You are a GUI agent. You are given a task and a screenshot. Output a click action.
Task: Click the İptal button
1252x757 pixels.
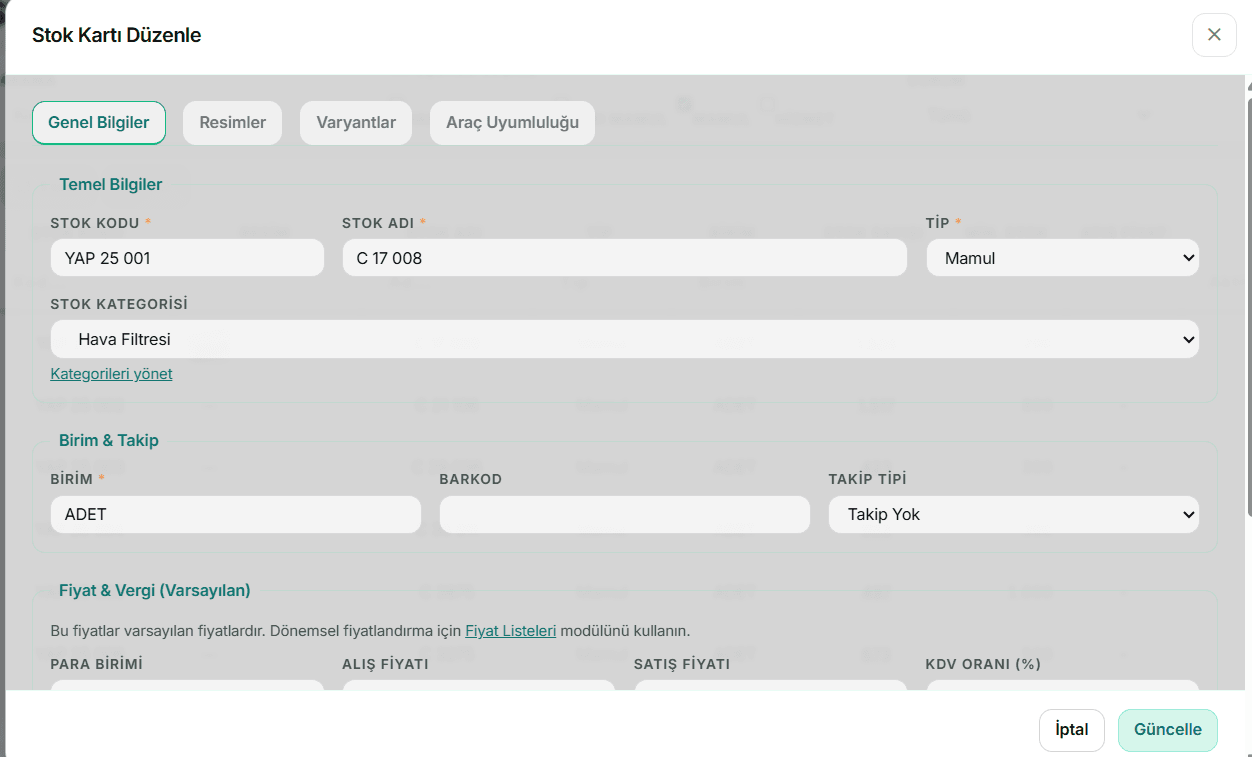[x=1072, y=730]
